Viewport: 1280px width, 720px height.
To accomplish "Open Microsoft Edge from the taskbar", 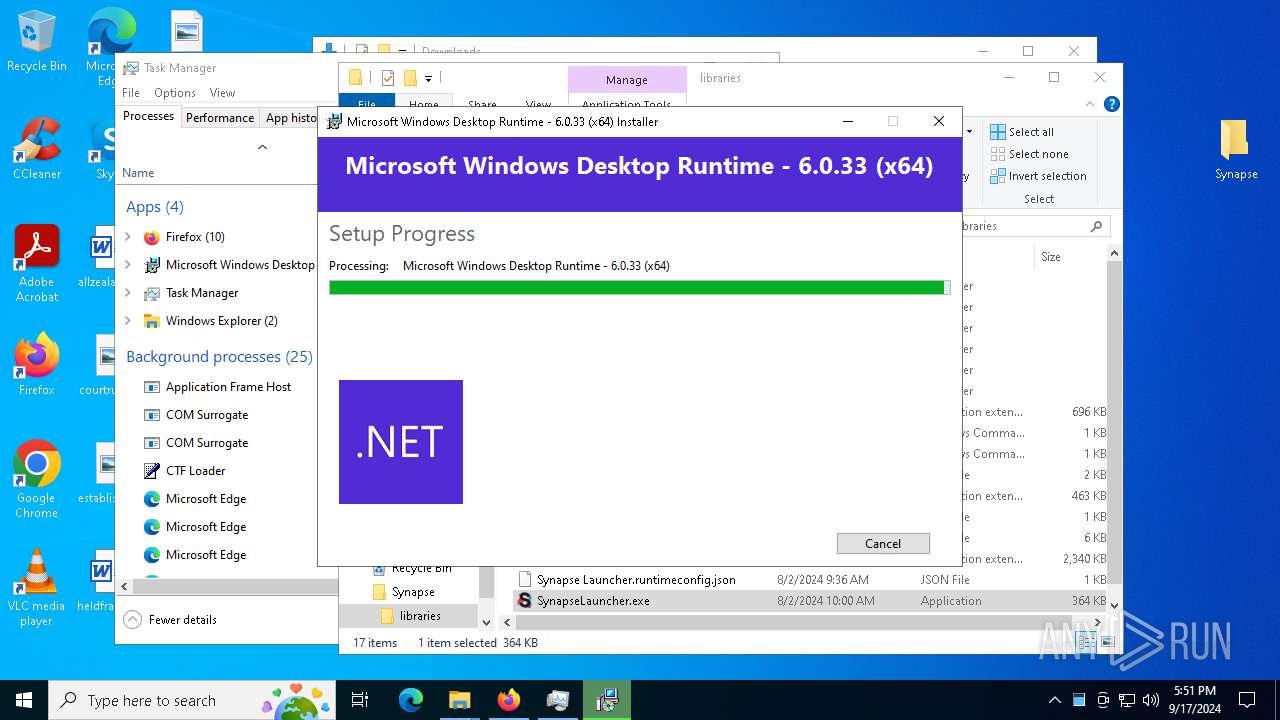I will (x=411, y=700).
